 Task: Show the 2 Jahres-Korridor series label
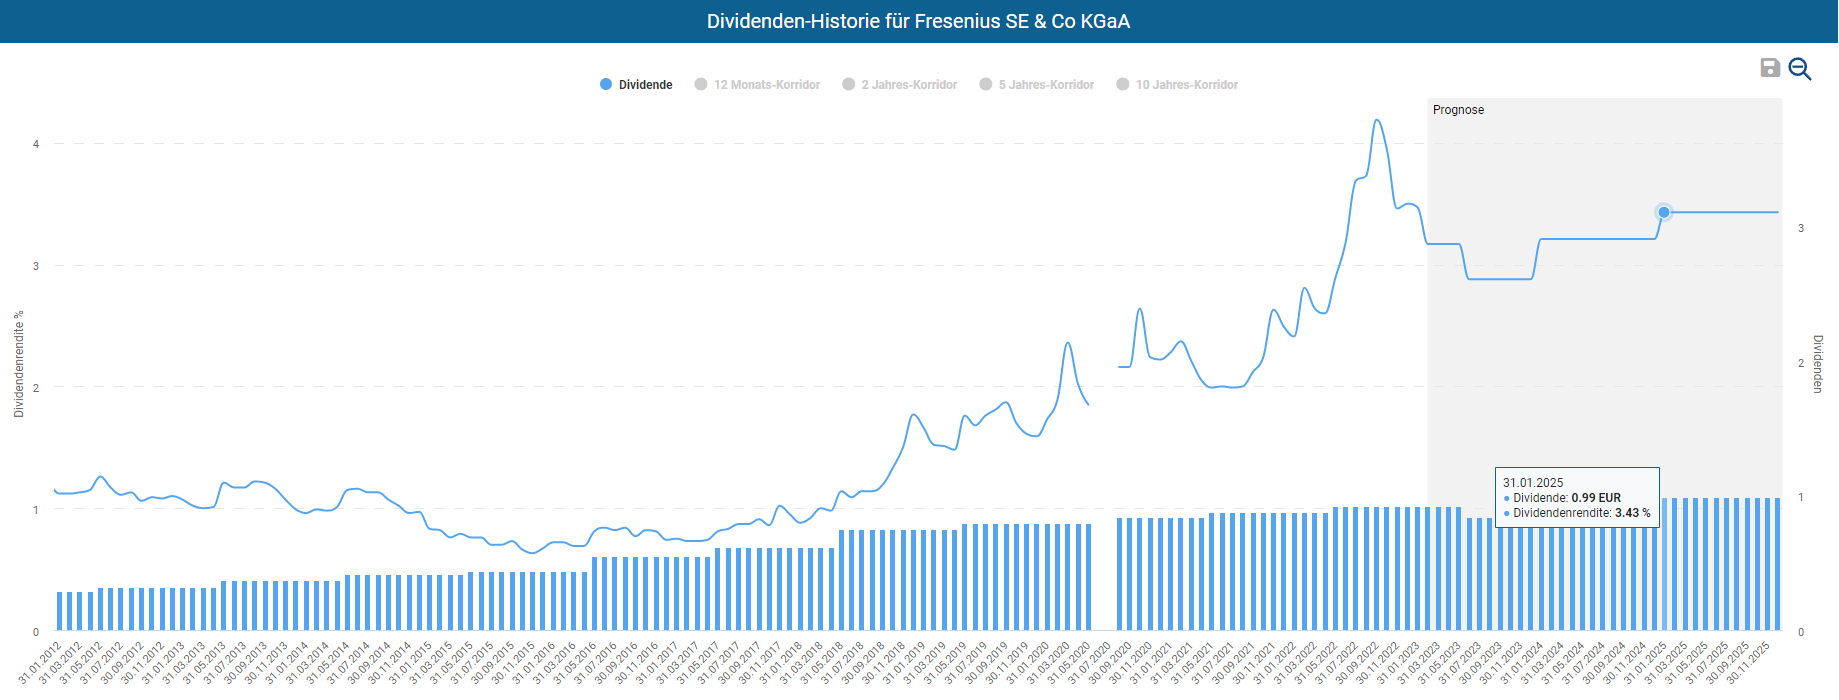click(909, 85)
